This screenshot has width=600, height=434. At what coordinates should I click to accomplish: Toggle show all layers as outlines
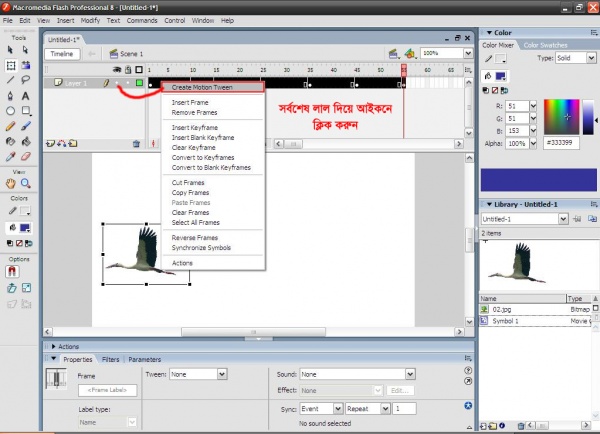pos(139,70)
